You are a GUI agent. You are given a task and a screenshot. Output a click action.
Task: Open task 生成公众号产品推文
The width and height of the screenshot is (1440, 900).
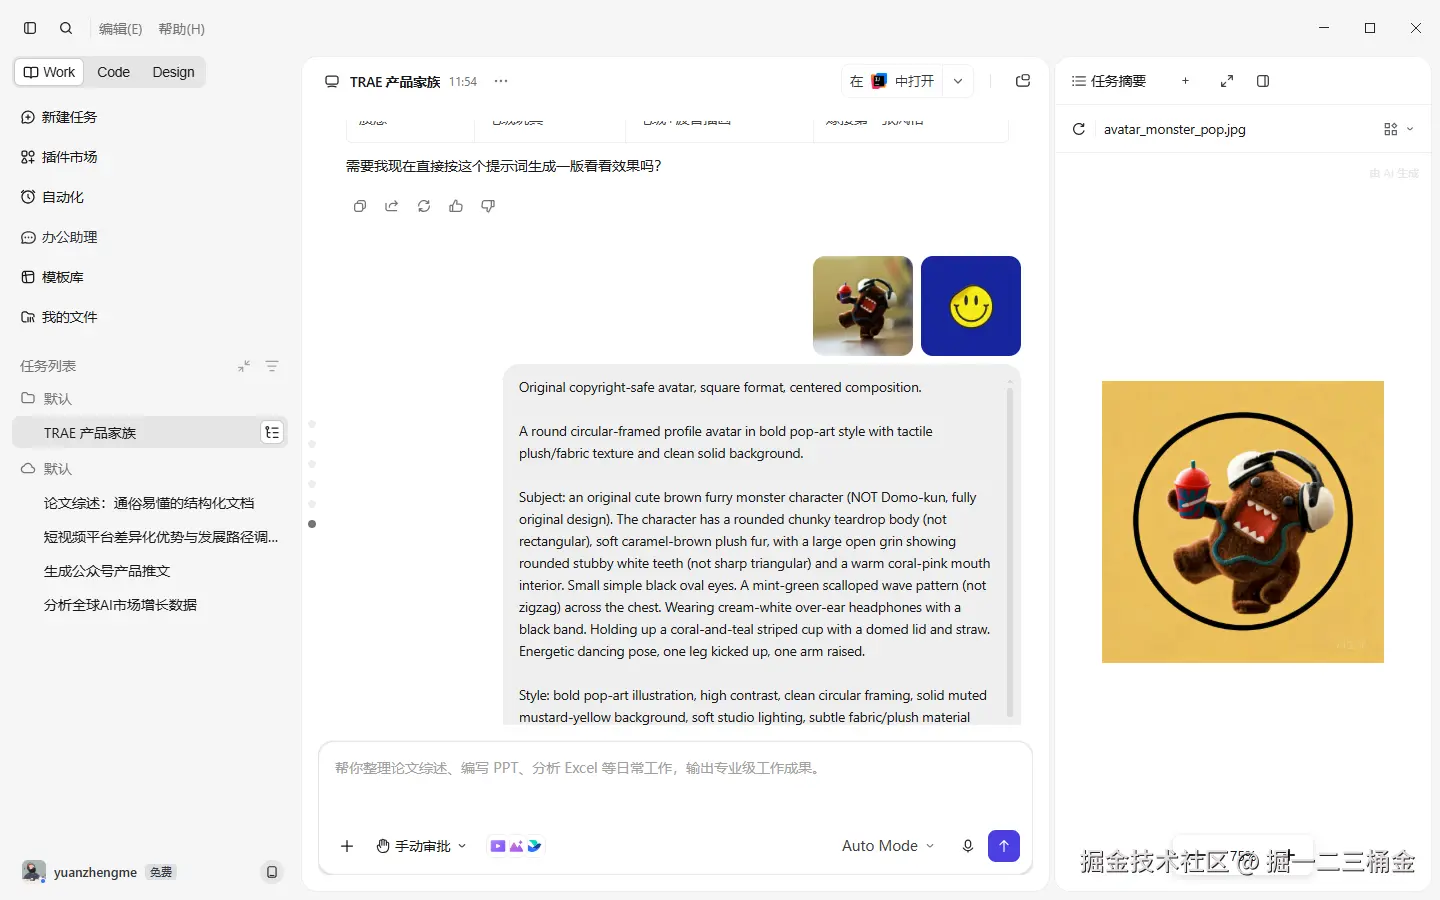(x=107, y=571)
